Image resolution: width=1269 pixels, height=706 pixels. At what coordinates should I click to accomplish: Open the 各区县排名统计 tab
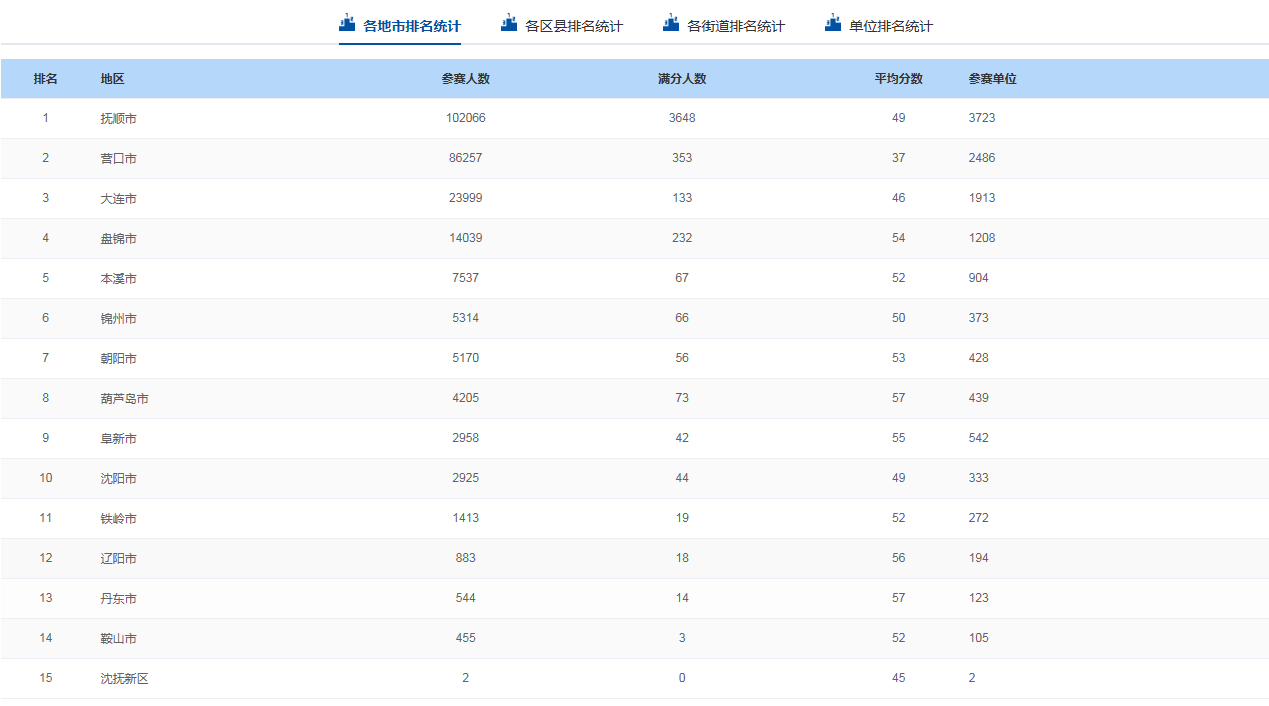pos(562,26)
